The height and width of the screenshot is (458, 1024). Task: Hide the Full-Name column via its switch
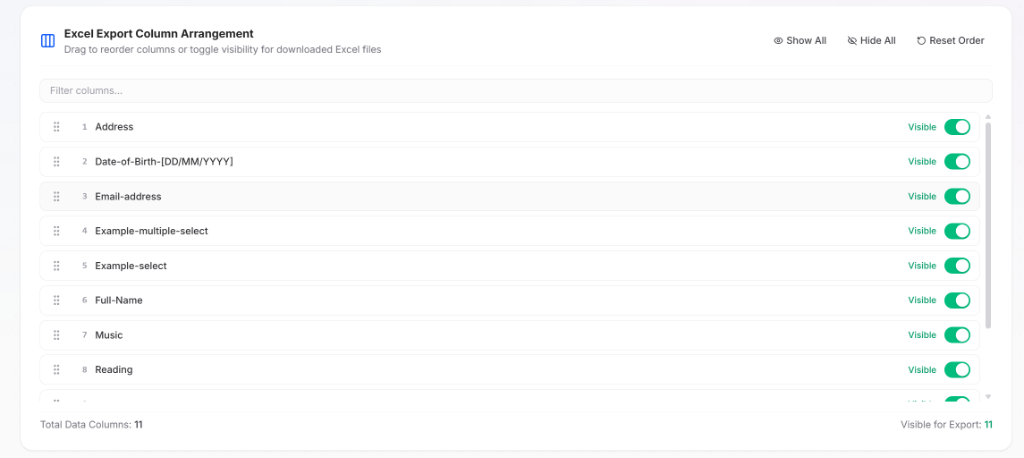pos(957,301)
